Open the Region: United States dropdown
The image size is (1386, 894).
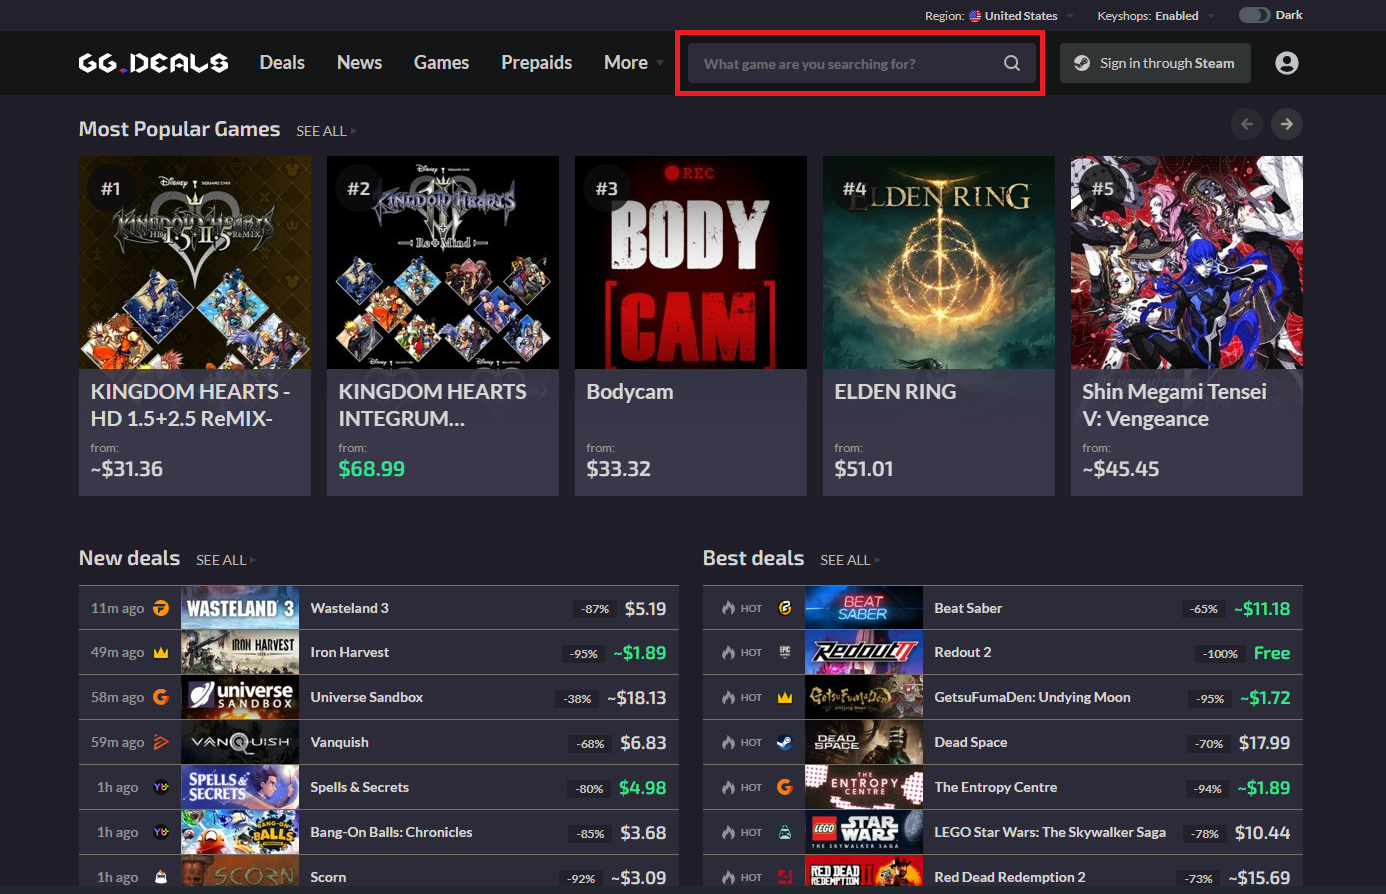tap(998, 16)
